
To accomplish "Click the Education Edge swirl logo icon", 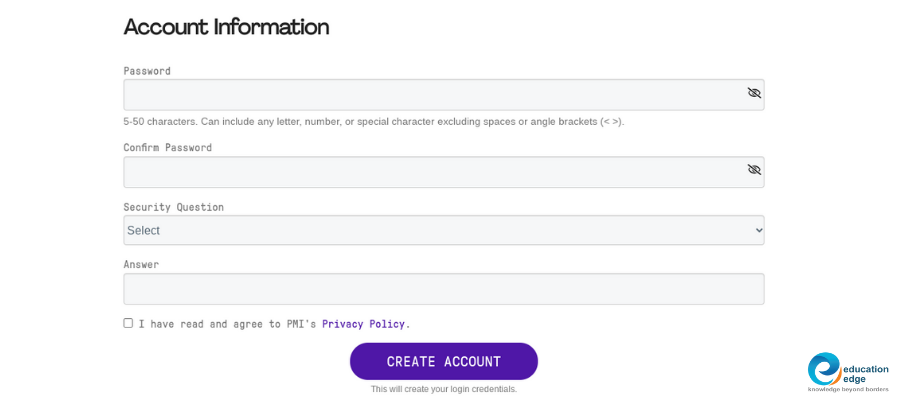I will pos(824,368).
